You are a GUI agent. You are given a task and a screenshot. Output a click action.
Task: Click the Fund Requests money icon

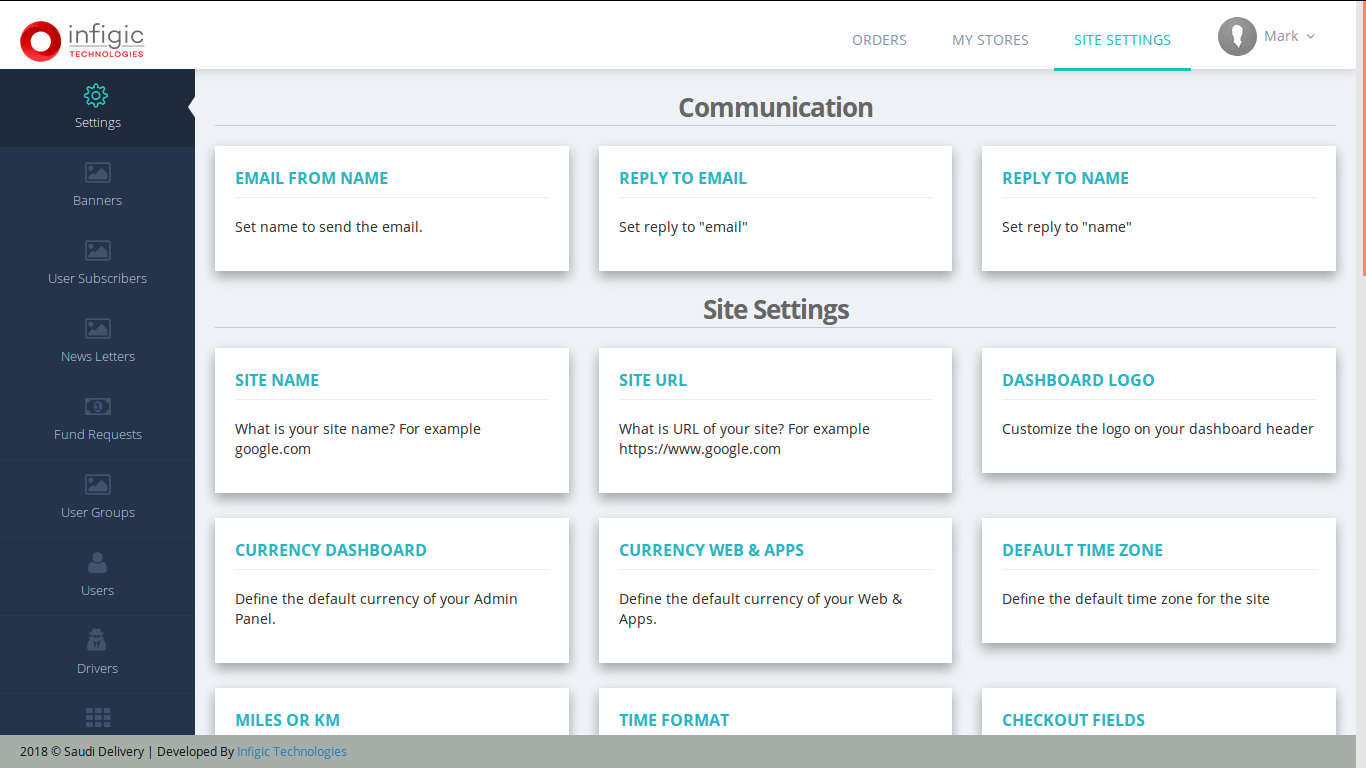point(97,407)
